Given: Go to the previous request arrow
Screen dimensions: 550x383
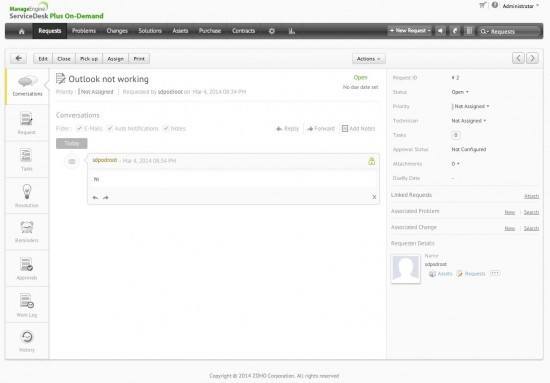Looking at the screenshot, I should 518,58.
